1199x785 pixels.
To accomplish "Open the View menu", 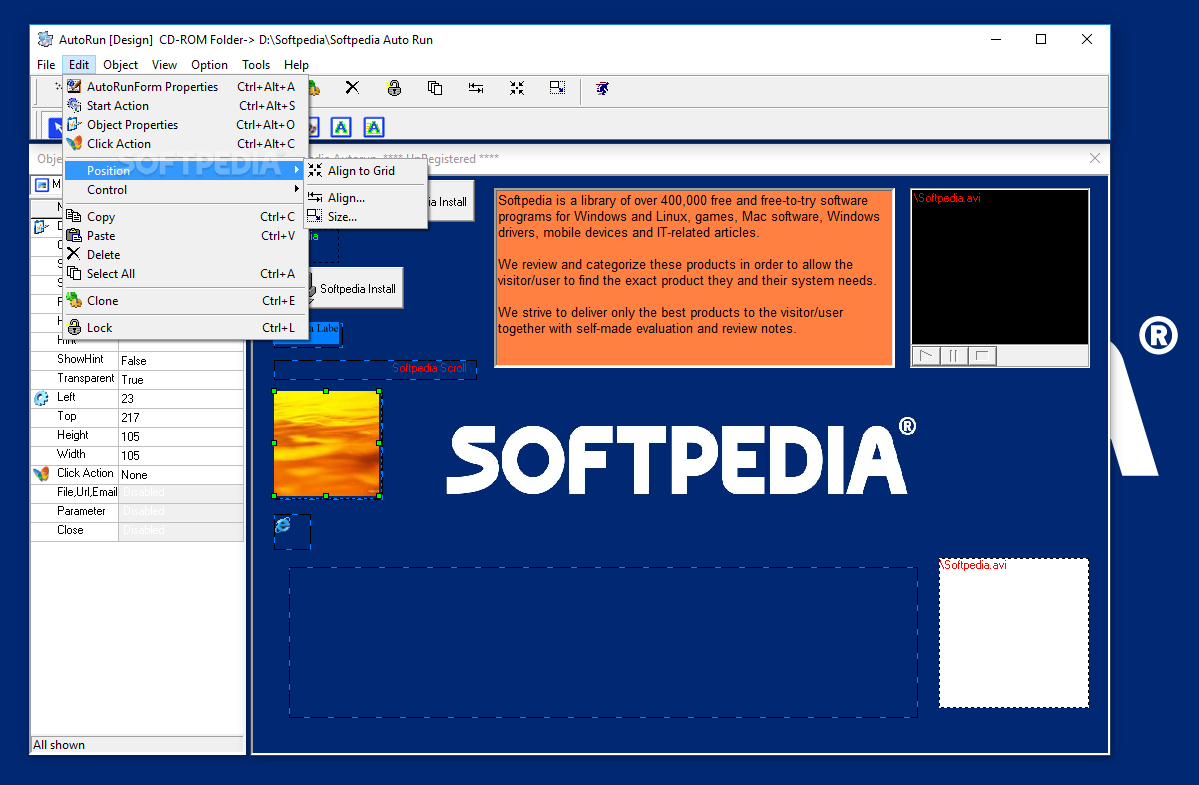I will (x=164, y=65).
